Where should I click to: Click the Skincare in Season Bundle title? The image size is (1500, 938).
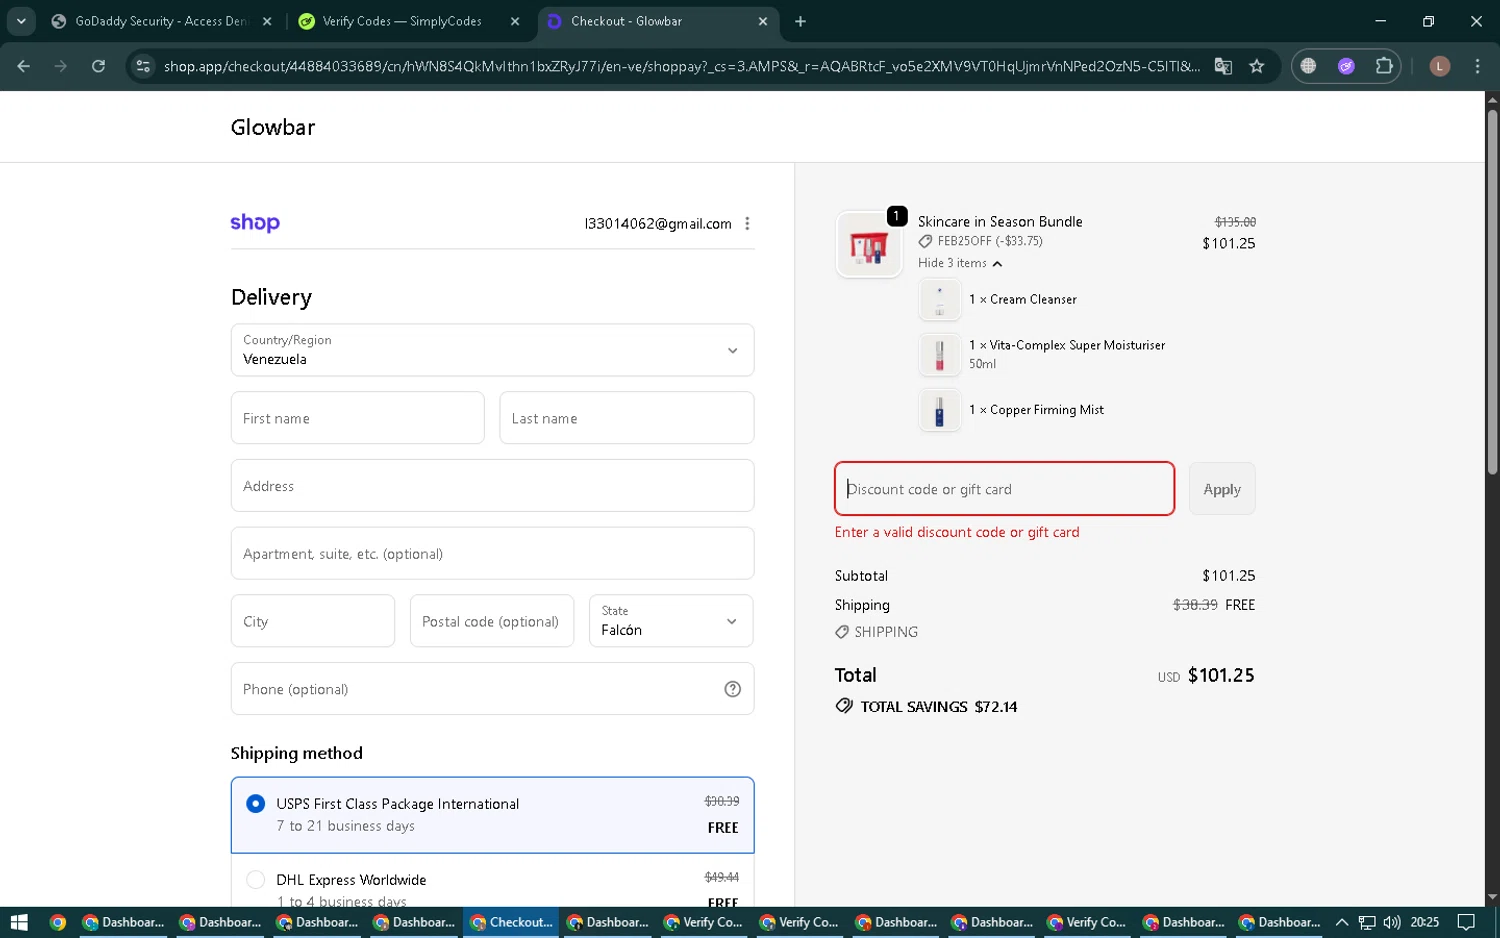(1000, 221)
